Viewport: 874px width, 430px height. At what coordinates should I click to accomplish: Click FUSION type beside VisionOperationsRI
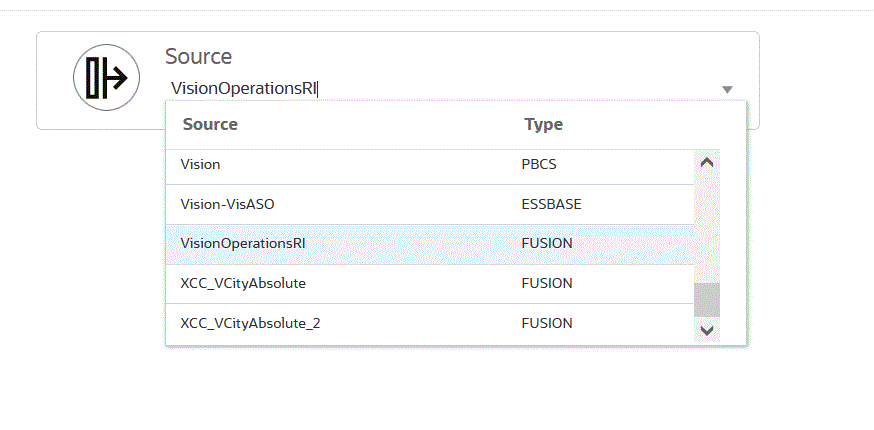pyautogui.click(x=547, y=244)
